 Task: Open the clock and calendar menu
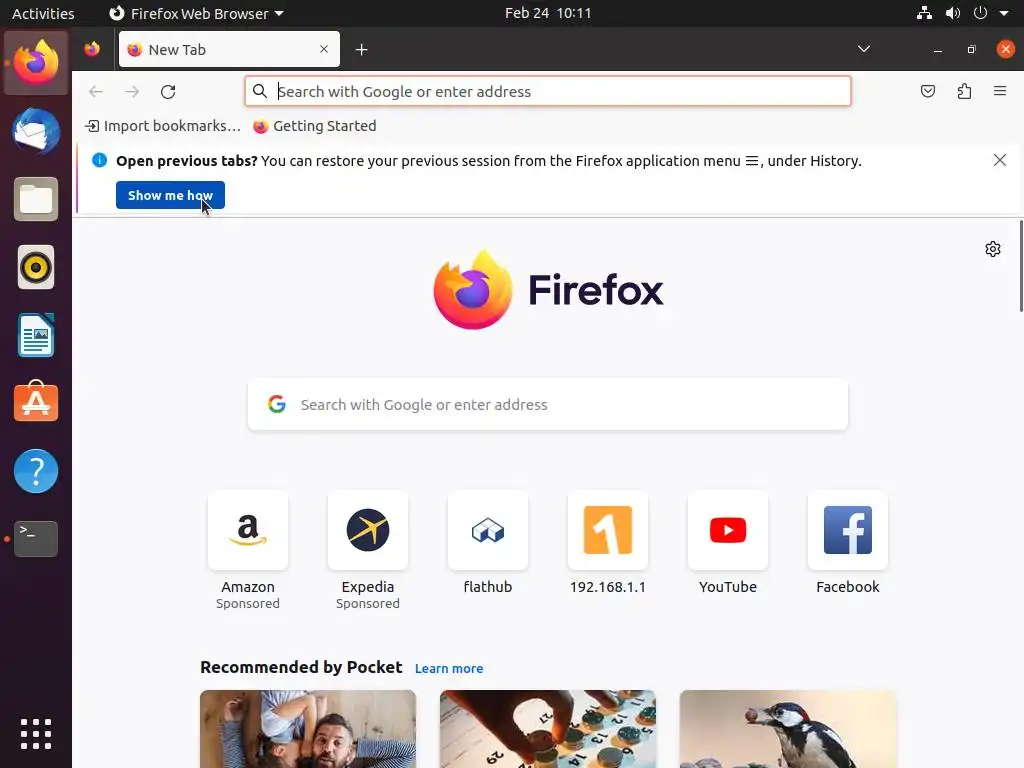pos(548,13)
